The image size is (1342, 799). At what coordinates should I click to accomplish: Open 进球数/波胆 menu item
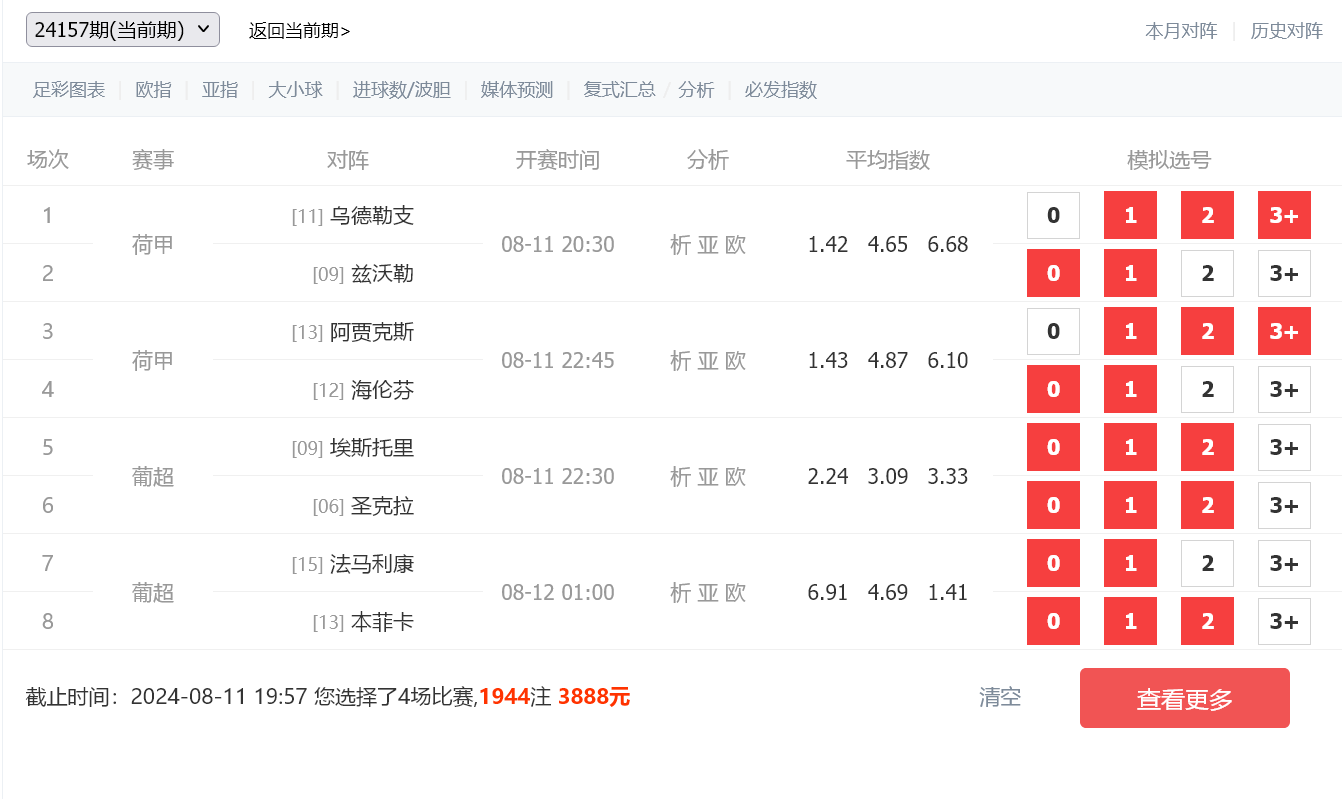click(401, 90)
